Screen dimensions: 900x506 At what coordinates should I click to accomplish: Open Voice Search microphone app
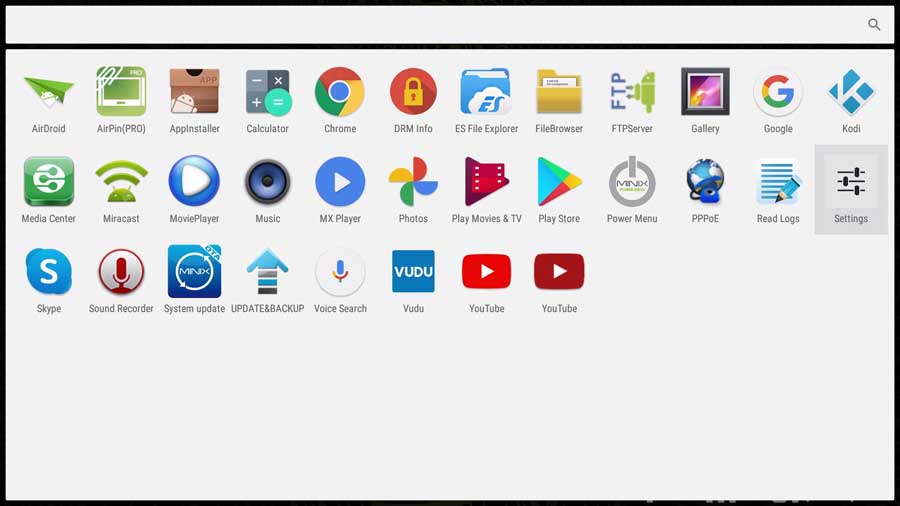pos(340,271)
